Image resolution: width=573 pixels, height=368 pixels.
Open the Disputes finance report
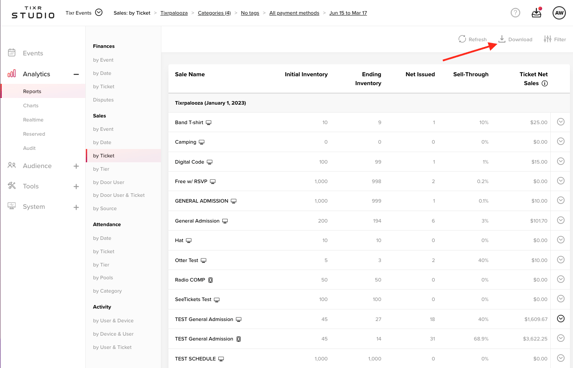(103, 100)
